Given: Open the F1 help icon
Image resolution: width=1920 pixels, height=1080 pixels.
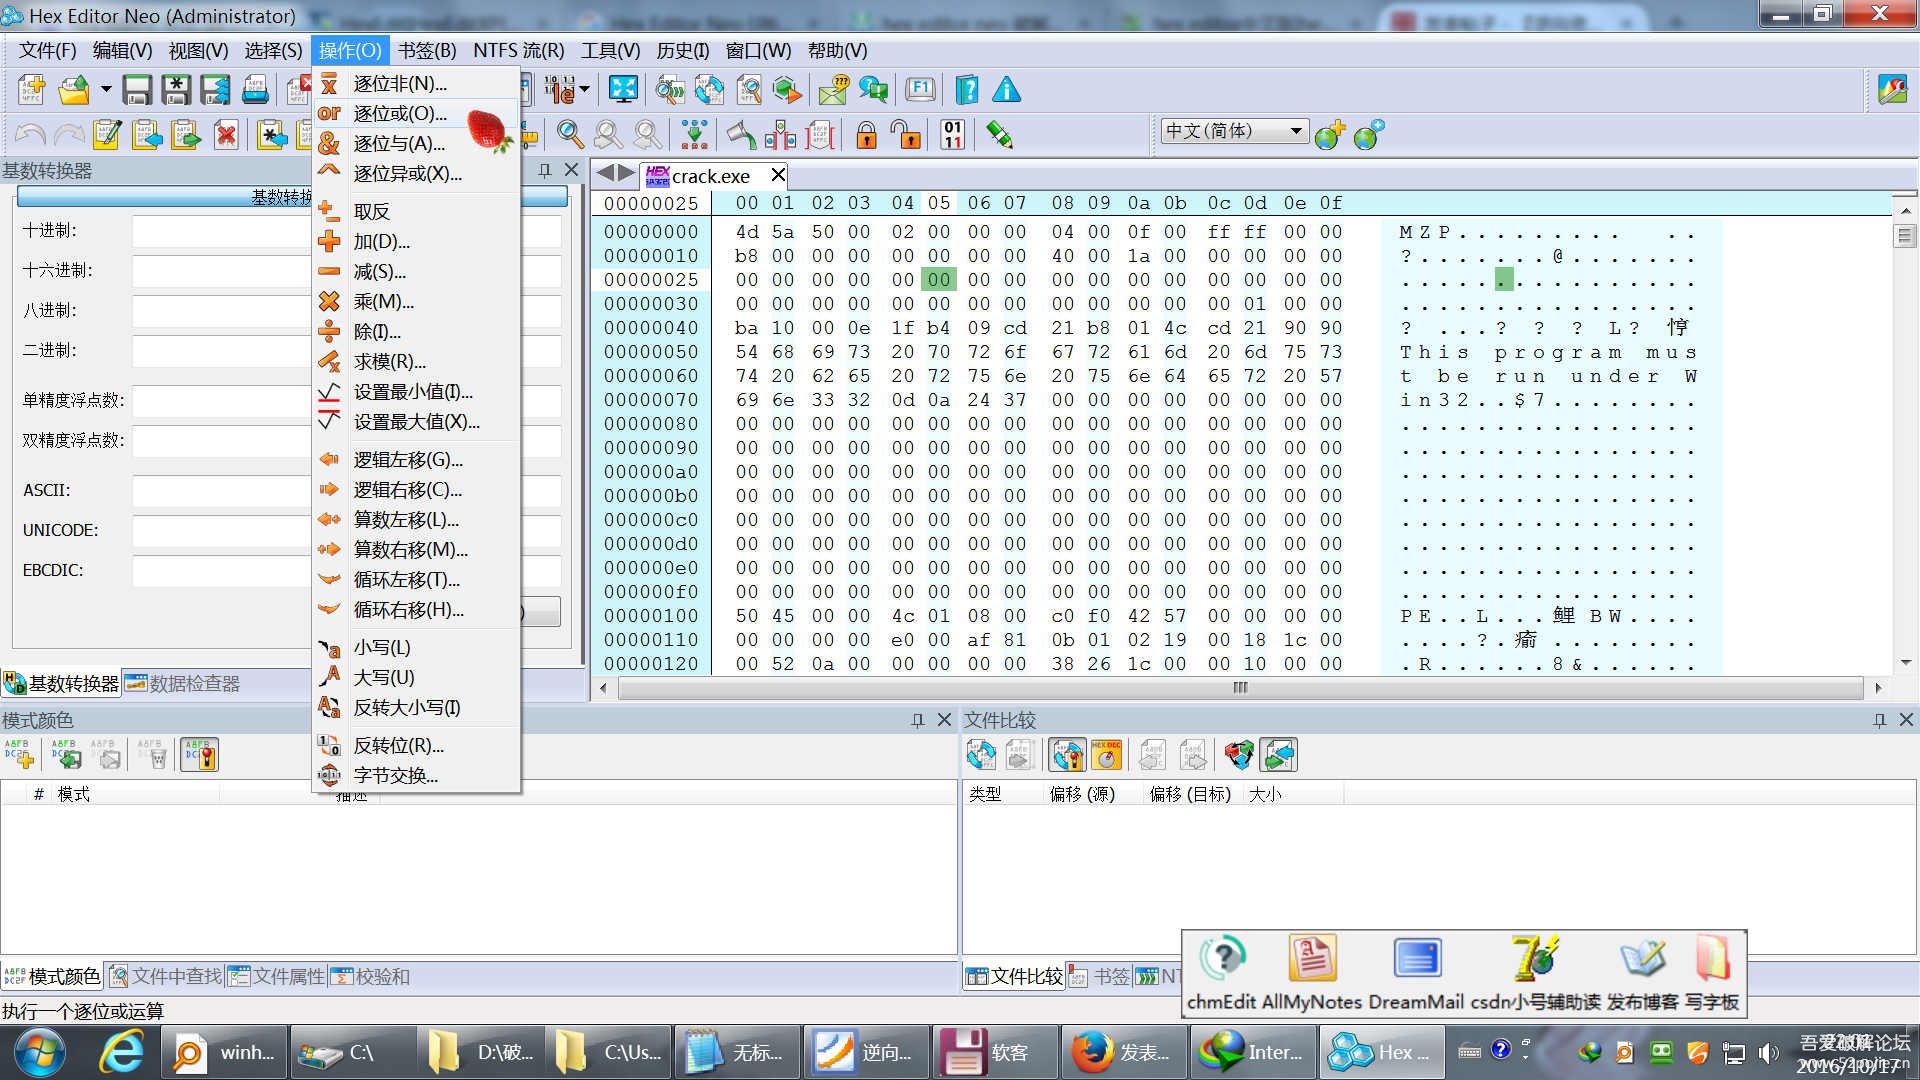Looking at the screenshot, I should click(920, 90).
